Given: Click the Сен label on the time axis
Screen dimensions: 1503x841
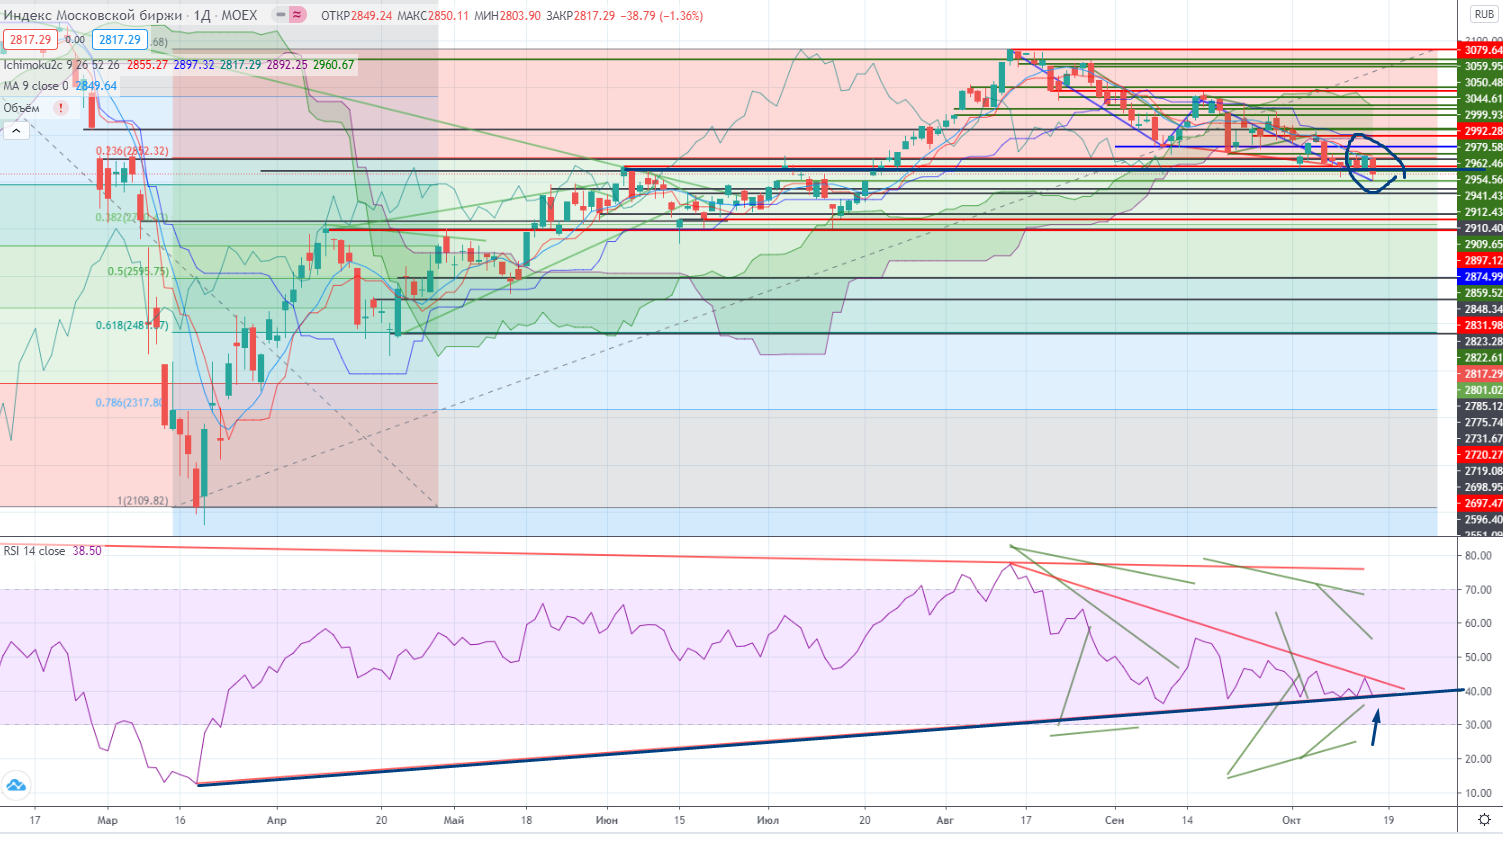Looking at the screenshot, I should pos(1115,821).
